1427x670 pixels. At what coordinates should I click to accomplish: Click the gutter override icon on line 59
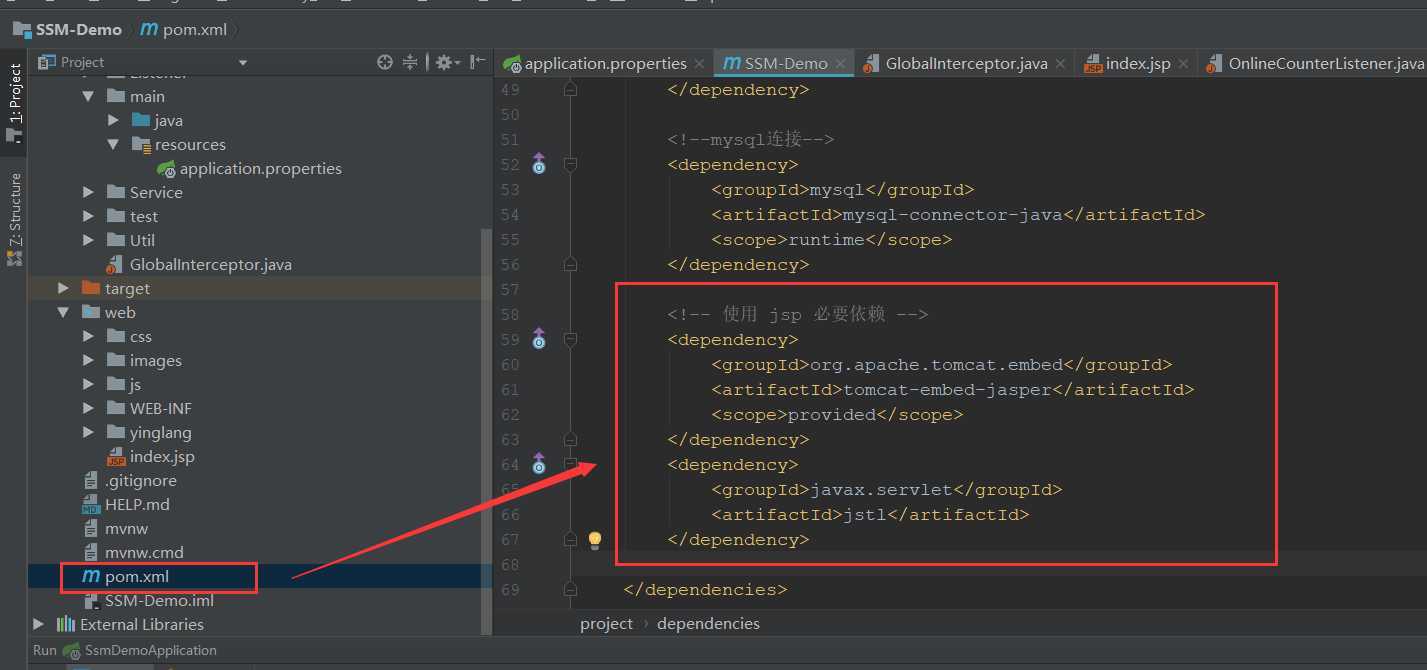539,339
